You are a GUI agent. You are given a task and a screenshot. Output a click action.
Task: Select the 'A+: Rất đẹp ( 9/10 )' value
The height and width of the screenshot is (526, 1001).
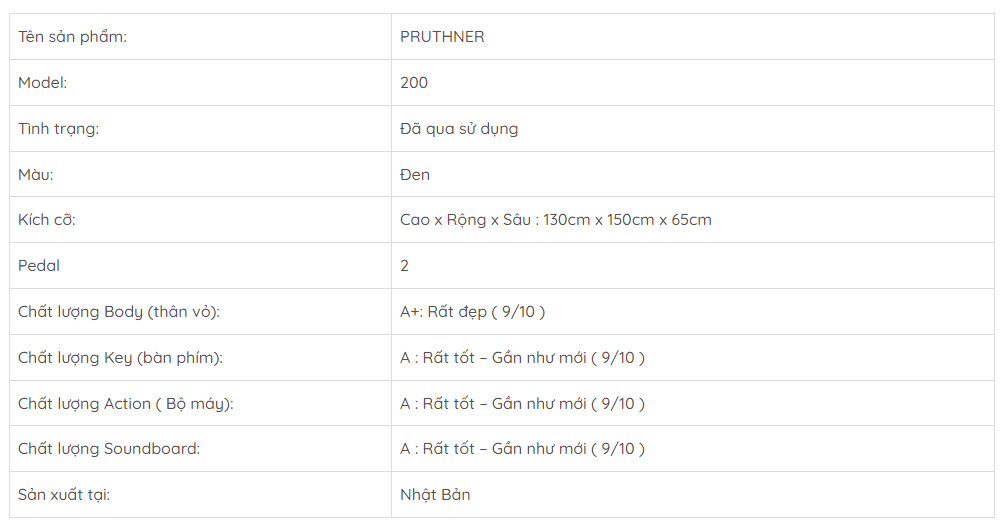tap(473, 312)
